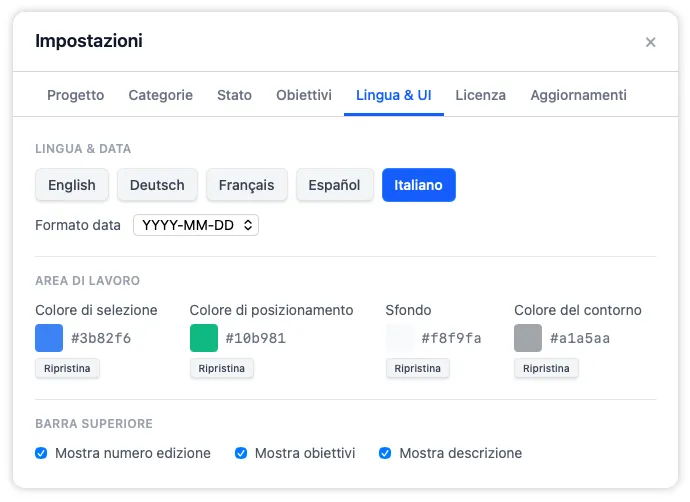Click the #3b82f6 hex value
Viewport: 690px width, 502px height.
point(101,338)
